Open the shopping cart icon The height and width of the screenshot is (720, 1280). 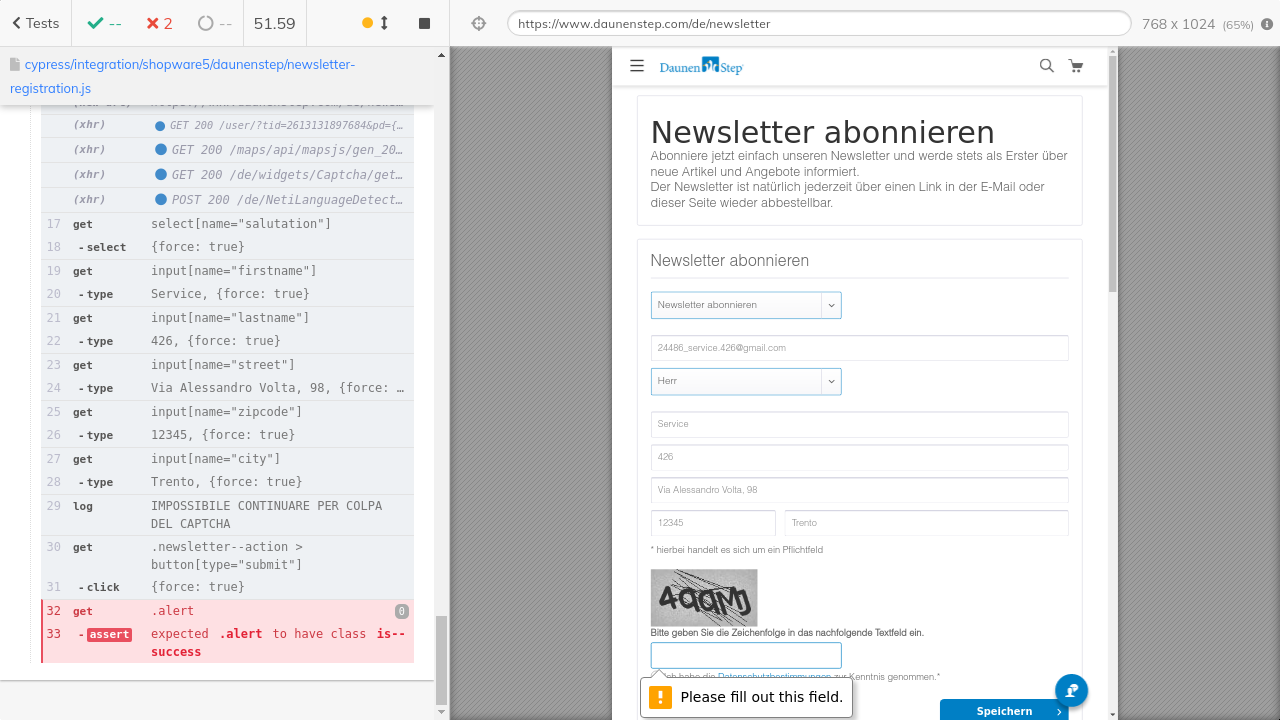[1076, 66]
